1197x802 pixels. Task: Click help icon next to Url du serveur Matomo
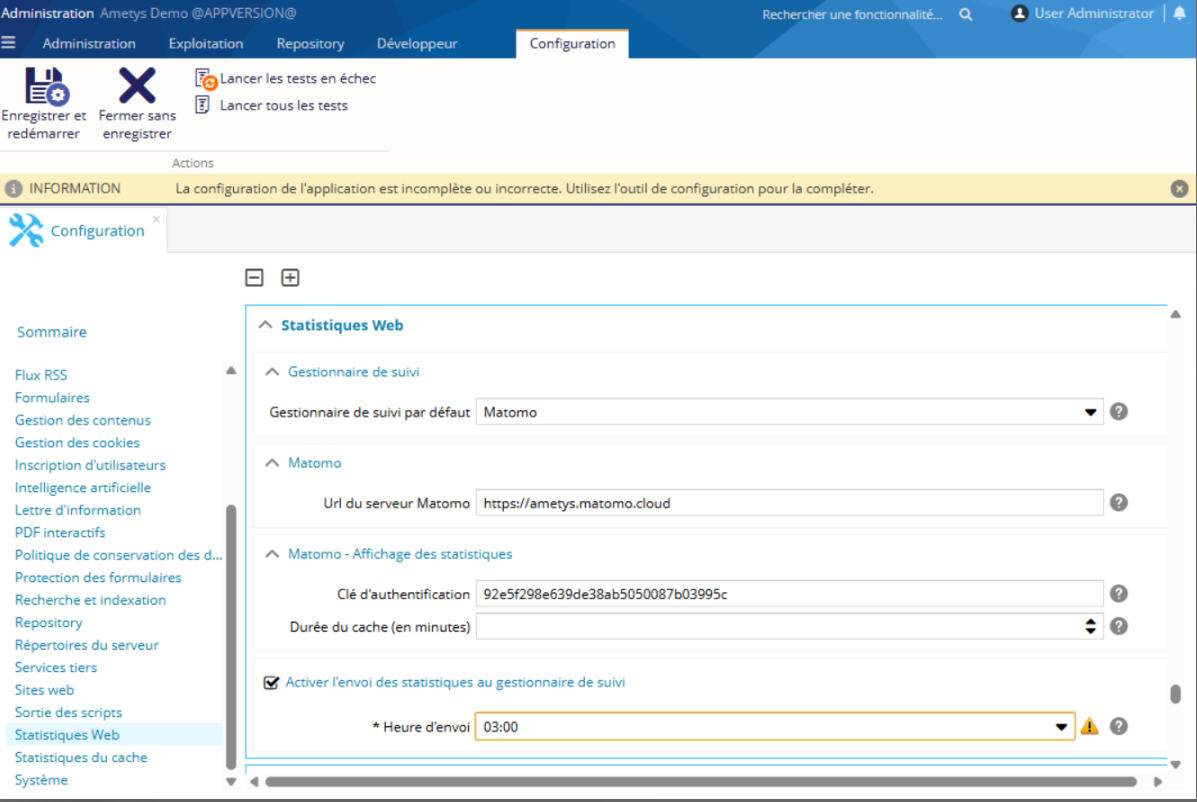click(1119, 503)
